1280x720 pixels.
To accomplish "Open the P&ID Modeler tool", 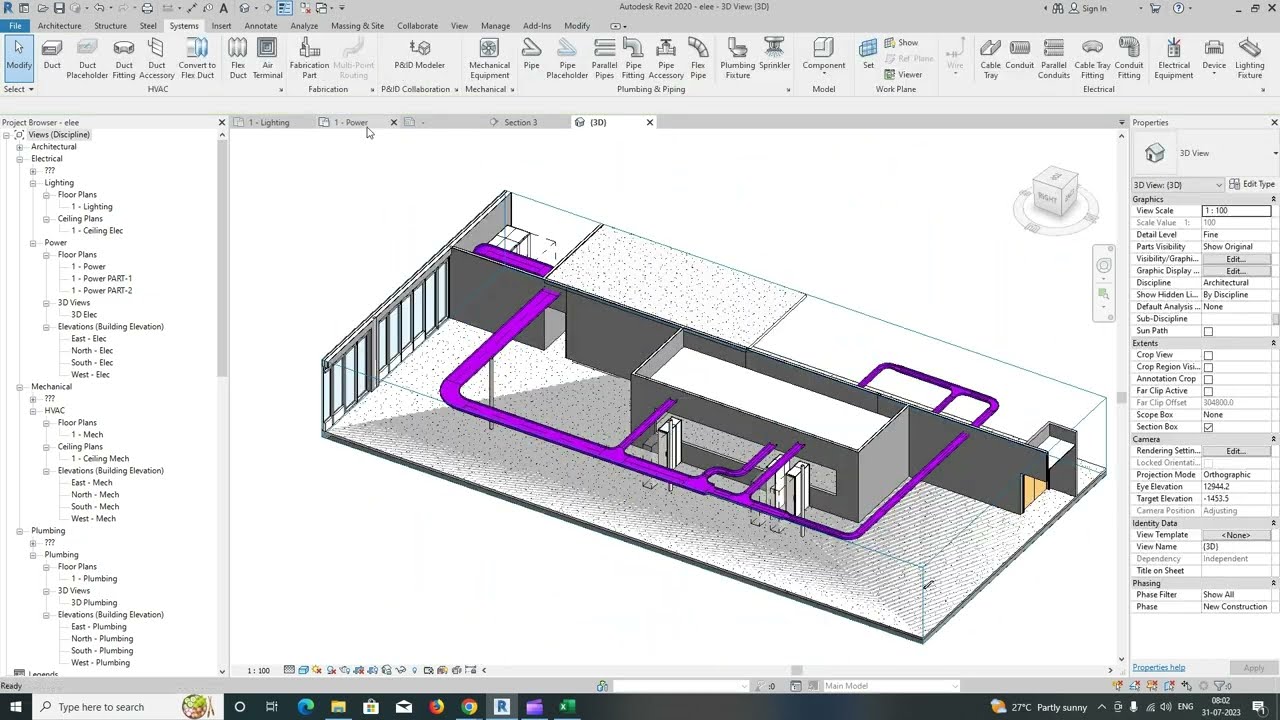I will tap(420, 55).
